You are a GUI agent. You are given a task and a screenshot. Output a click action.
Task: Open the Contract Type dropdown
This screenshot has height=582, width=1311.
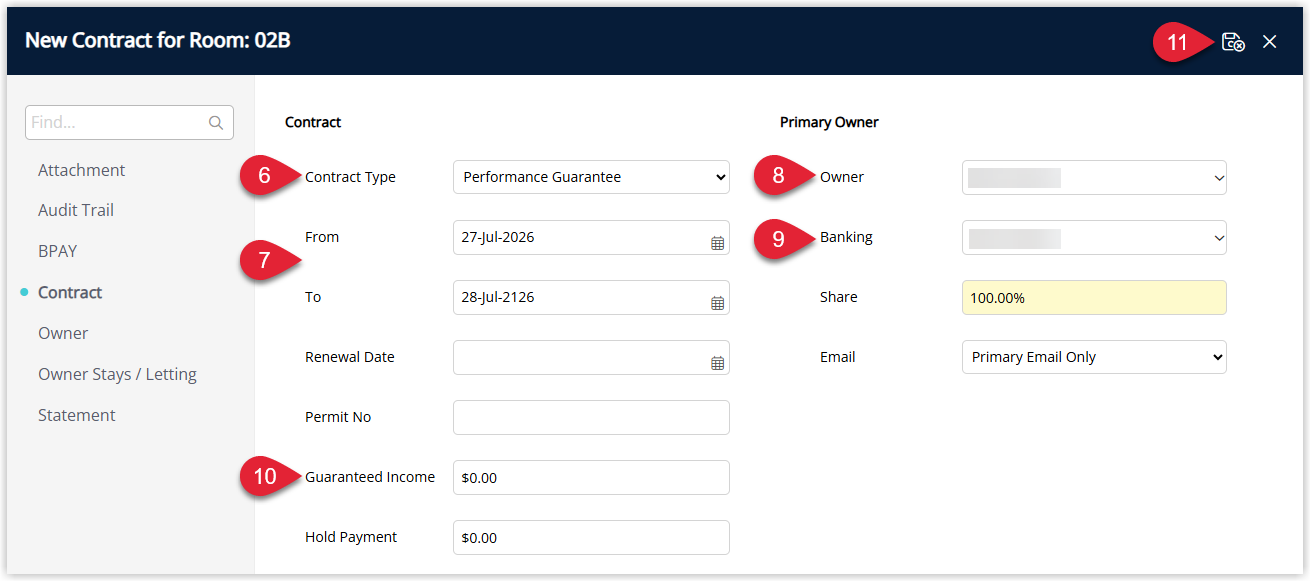click(x=591, y=177)
